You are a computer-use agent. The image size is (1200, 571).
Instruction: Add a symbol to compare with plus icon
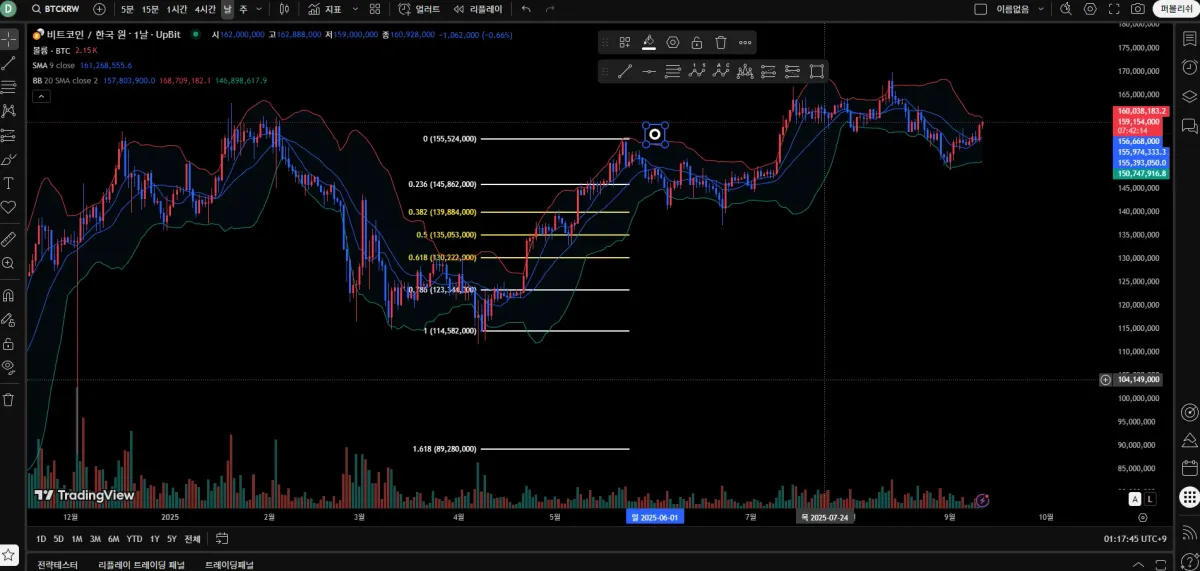pyautogui.click(x=99, y=9)
